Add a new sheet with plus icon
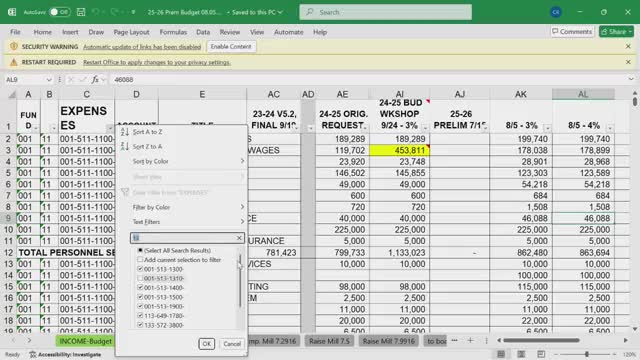The width and height of the screenshot is (640, 360). tap(470, 340)
